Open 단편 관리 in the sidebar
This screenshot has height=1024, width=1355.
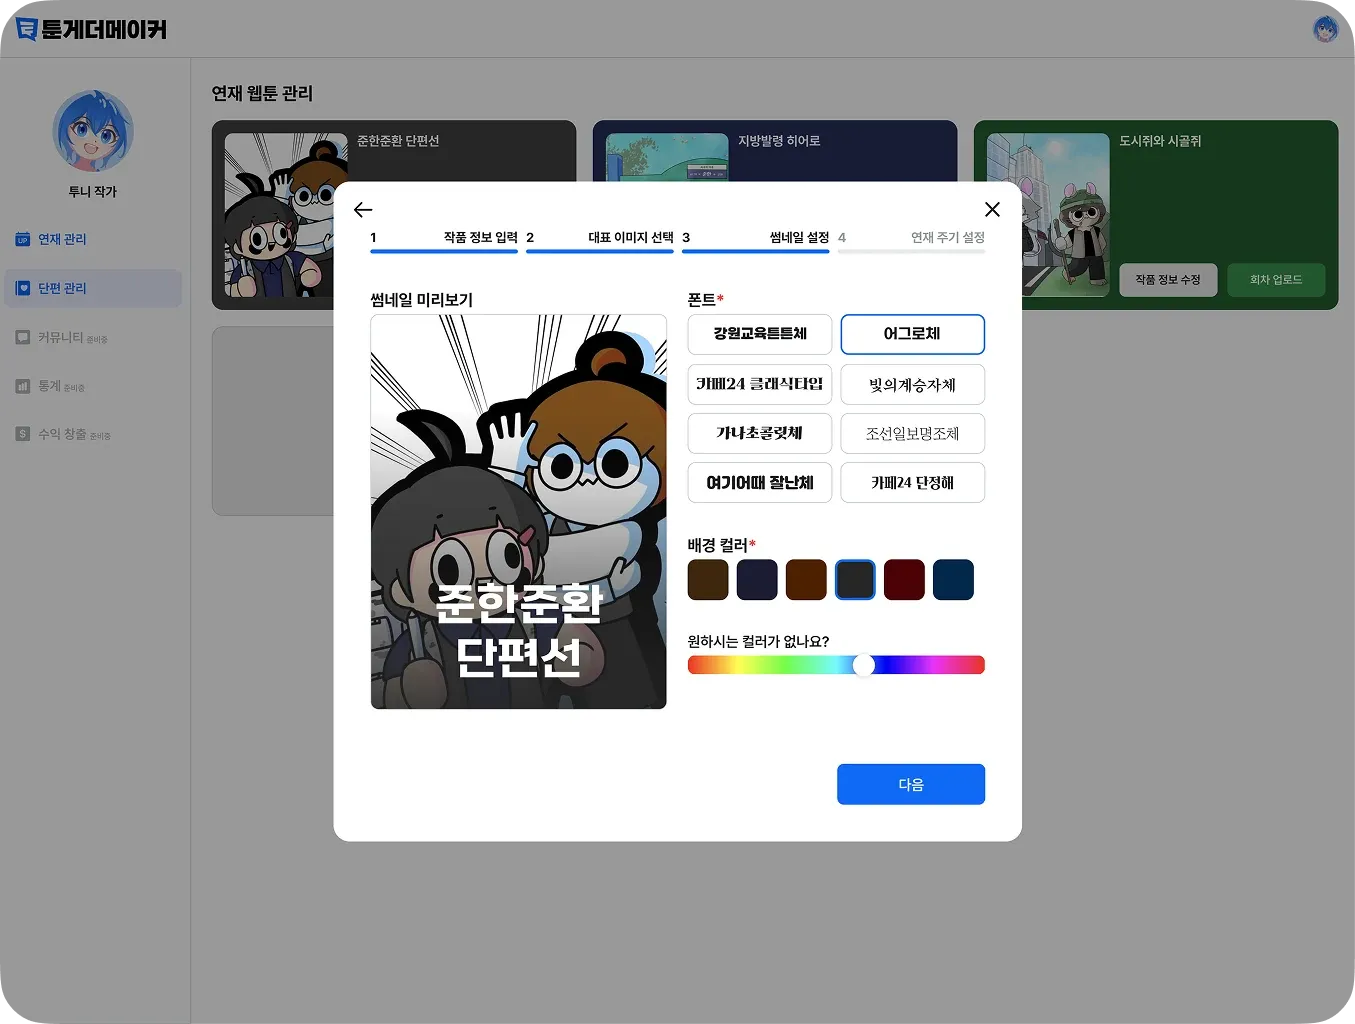point(93,288)
